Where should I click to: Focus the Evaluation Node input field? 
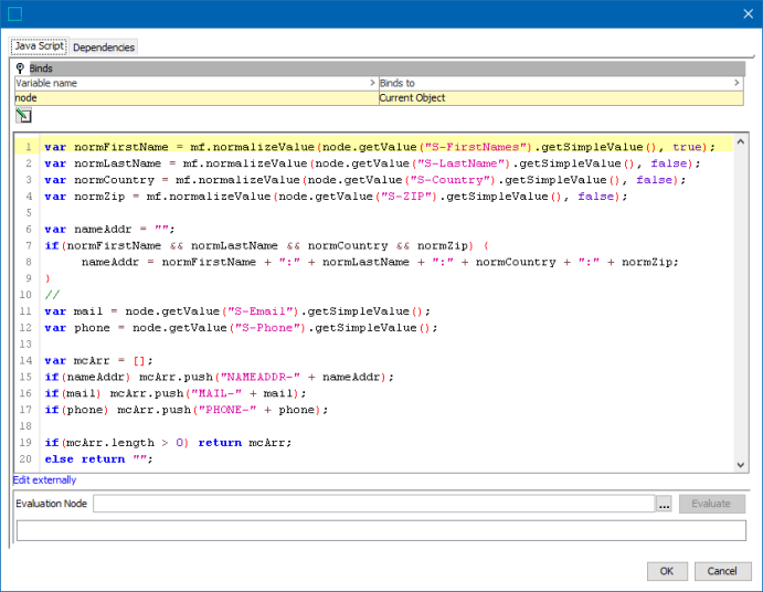373,504
